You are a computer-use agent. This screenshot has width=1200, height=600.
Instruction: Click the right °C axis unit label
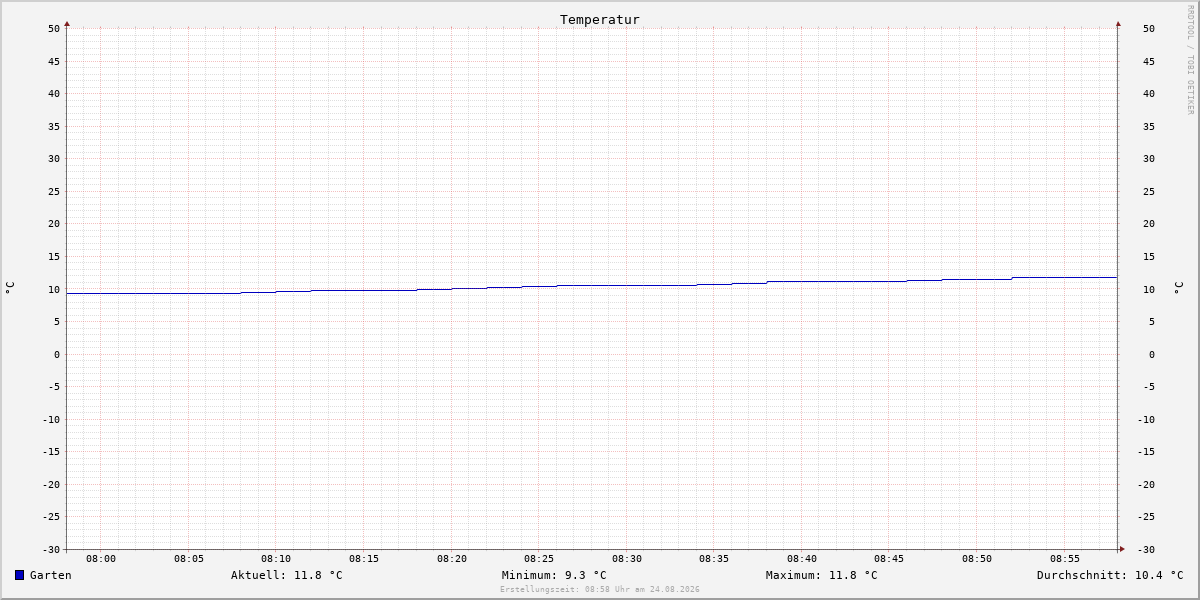[1178, 288]
